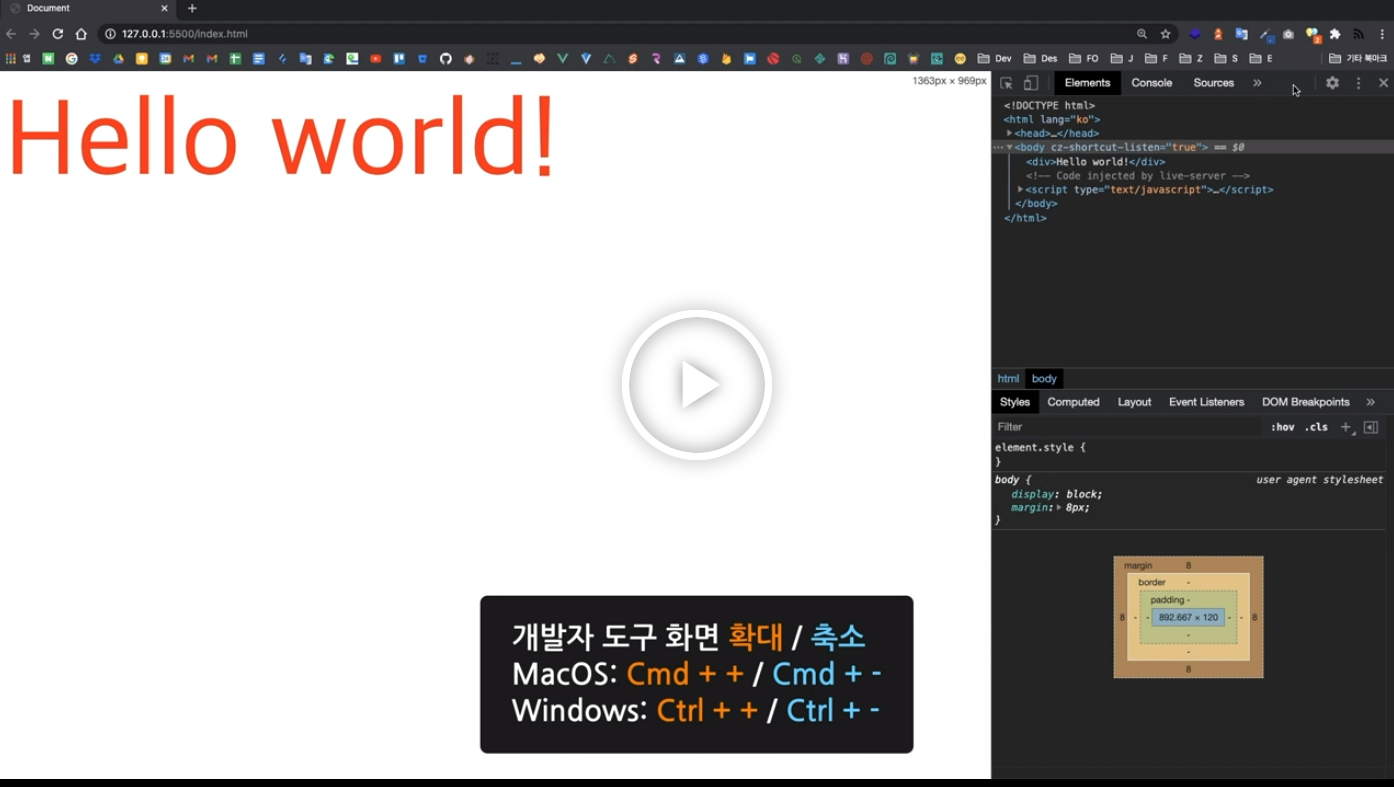Open the Layout tab in DevTools
This screenshot has height=787, width=1394.
(1134, 402)
